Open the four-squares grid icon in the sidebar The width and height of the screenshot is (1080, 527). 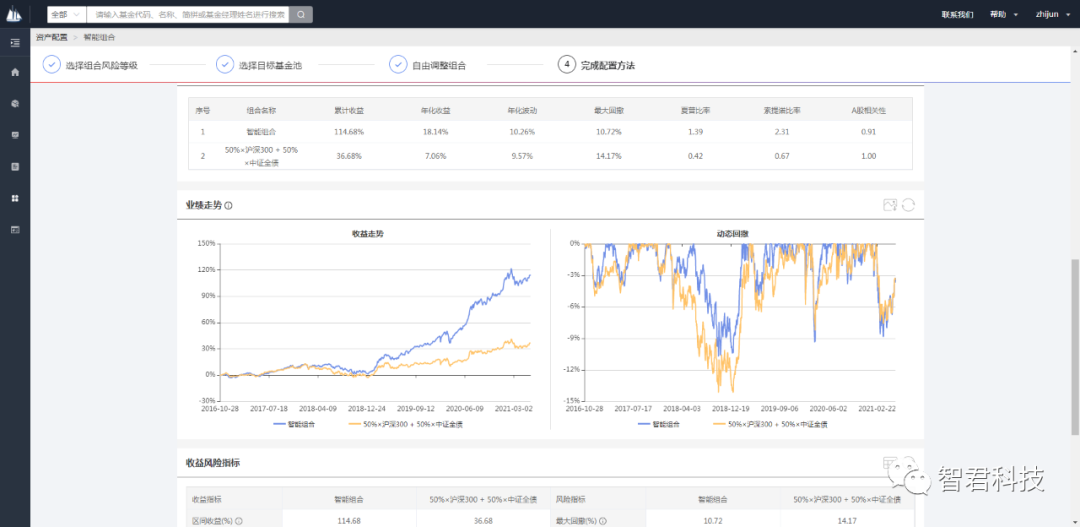(x=15, y=198)
